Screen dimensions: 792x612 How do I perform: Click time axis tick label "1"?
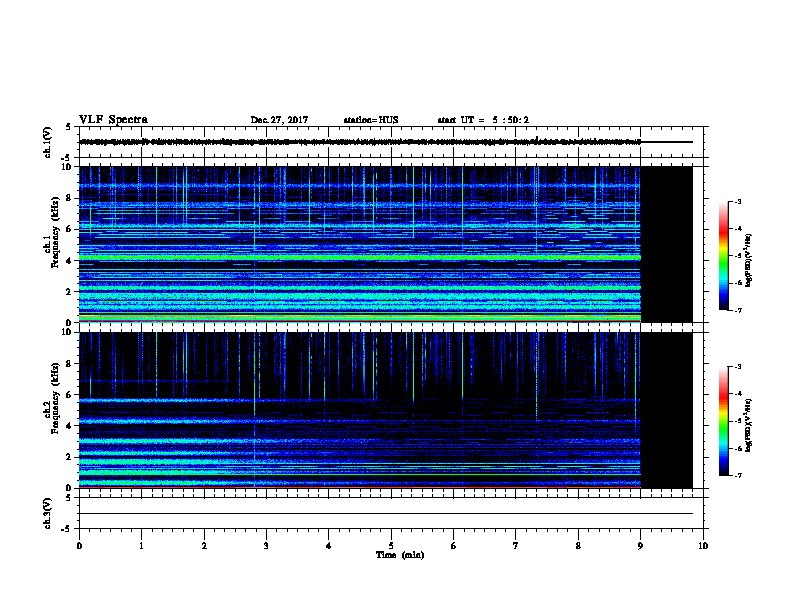tap(141, 546)
